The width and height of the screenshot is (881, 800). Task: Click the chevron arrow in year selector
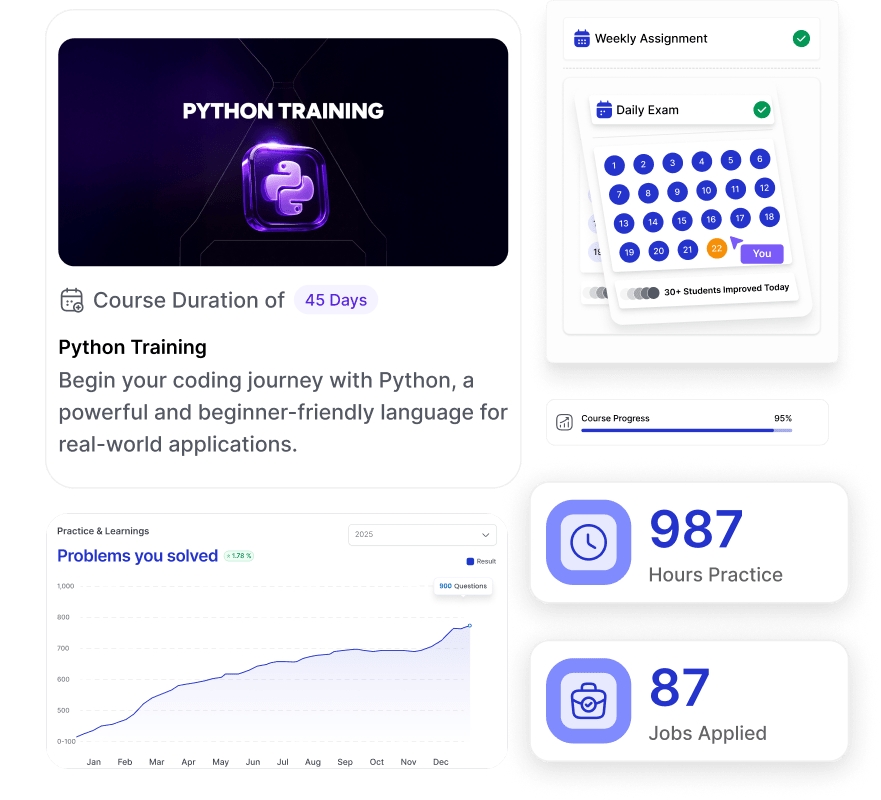pyautogui.click(x=485, y=534)
